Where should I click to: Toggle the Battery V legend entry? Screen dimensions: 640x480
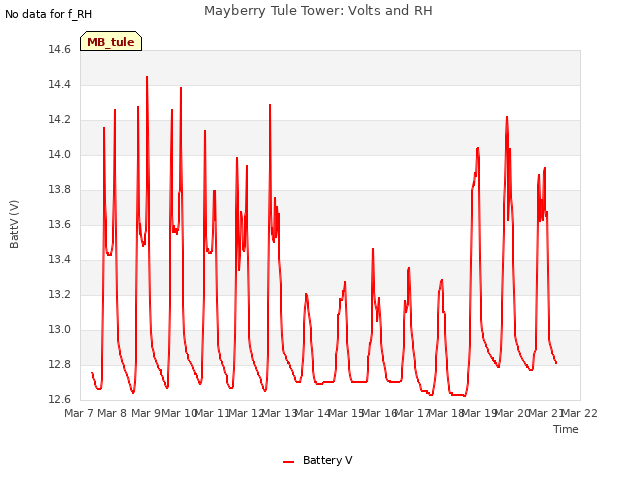click(318, 460)
